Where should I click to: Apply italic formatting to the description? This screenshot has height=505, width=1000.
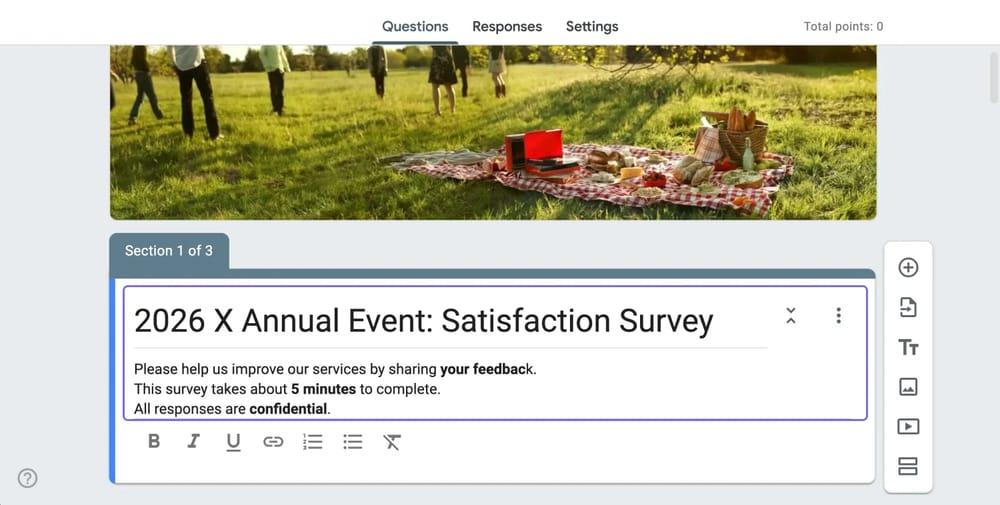[193, 441]
